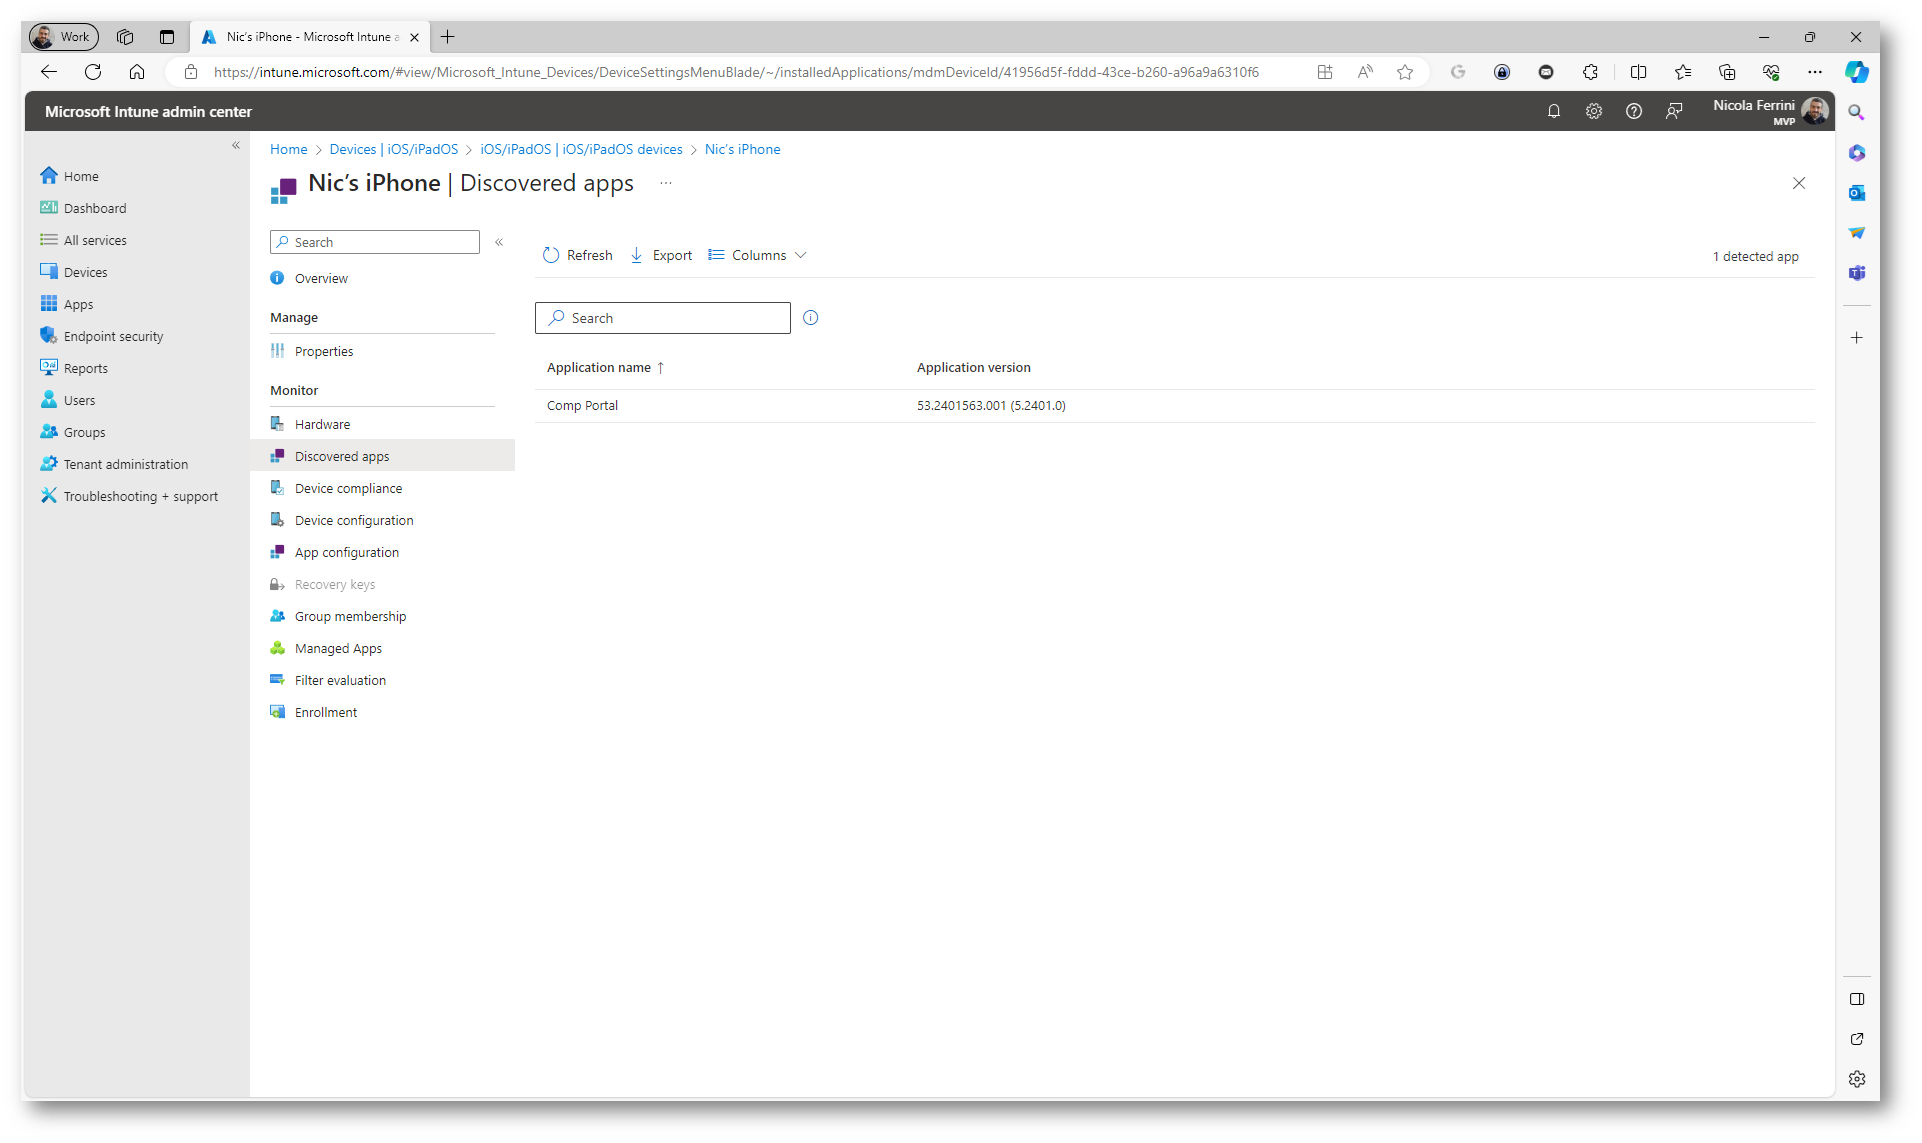
Task: Go to Apps in the sidebar
Action: 66,304
